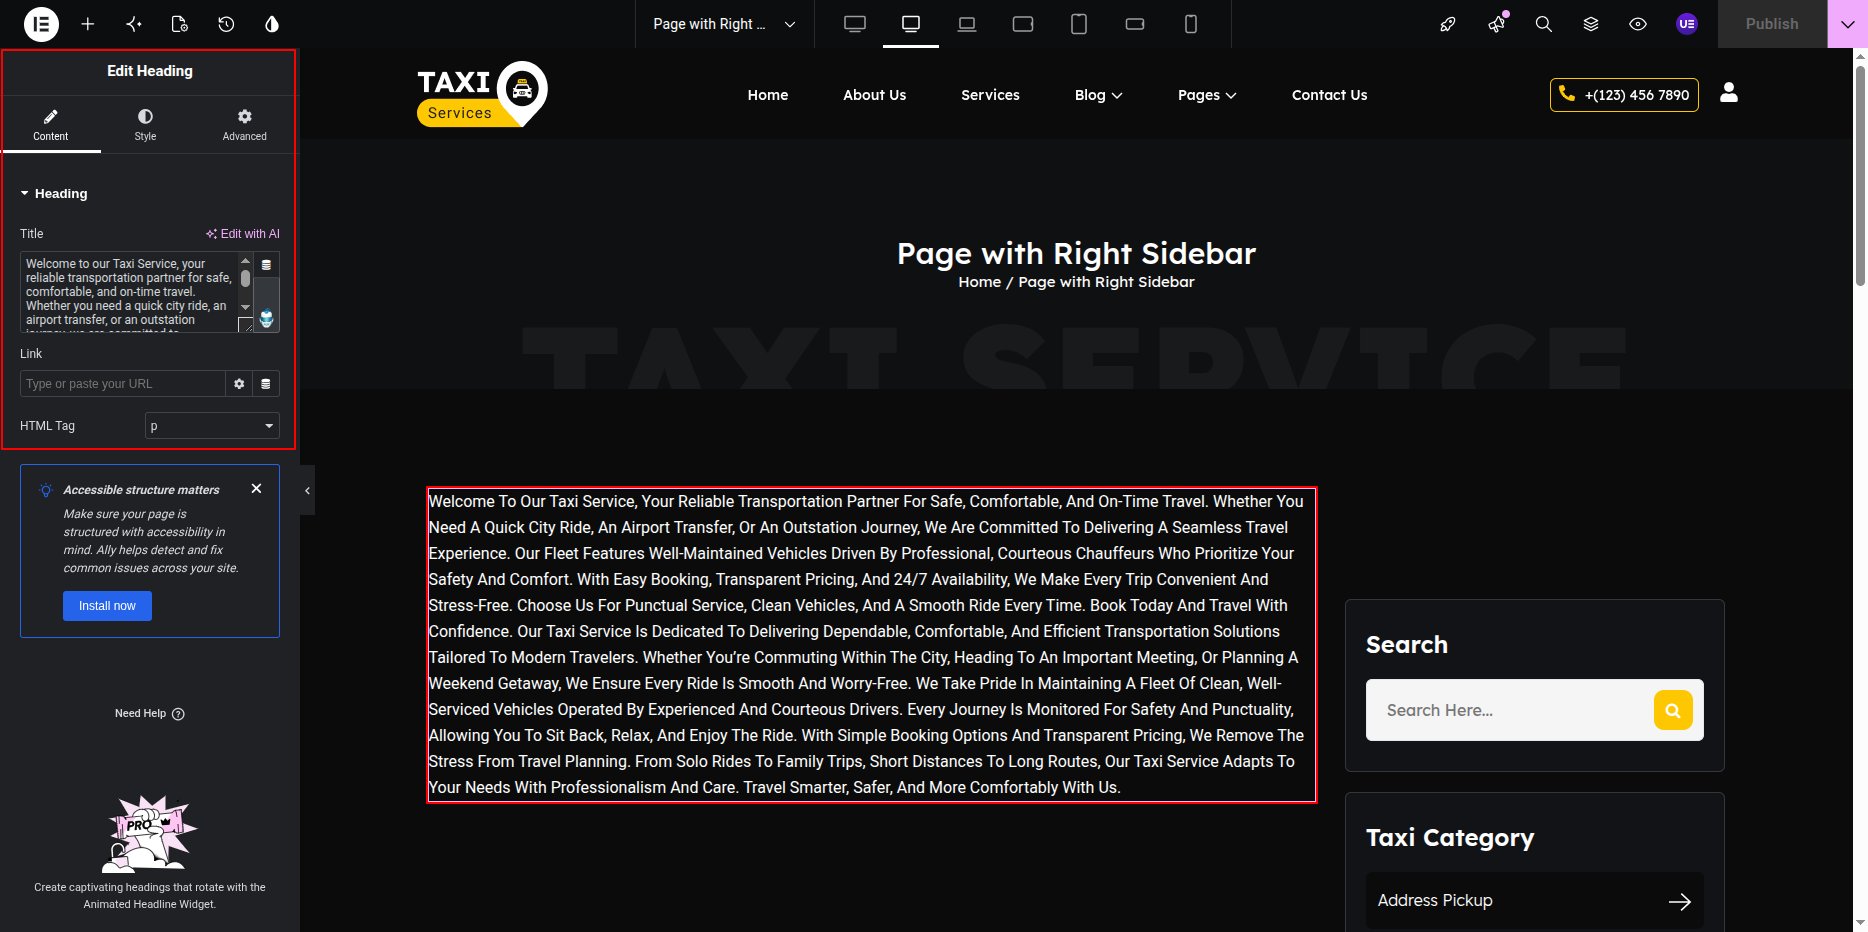Open About Us nav item
The image size is (1868, 932).
(x=875, y=95)
